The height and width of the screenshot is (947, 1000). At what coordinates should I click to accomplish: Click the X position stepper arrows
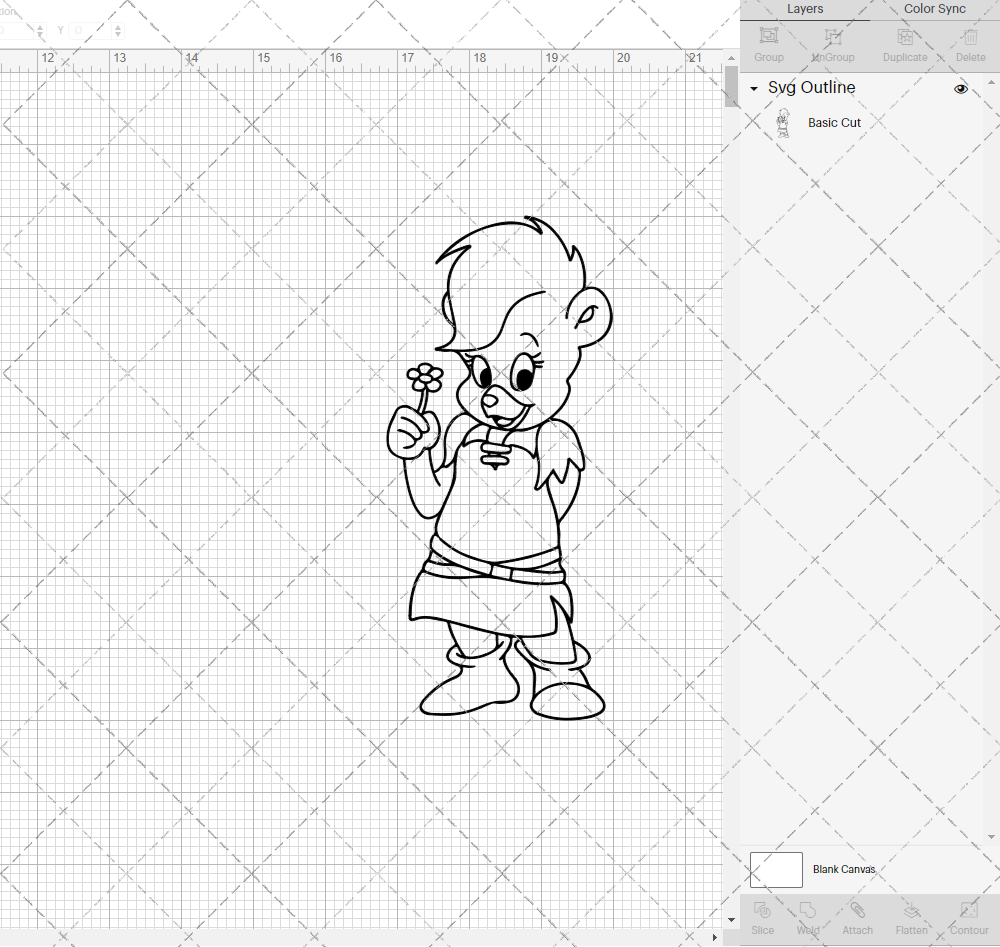coord(40,31)
